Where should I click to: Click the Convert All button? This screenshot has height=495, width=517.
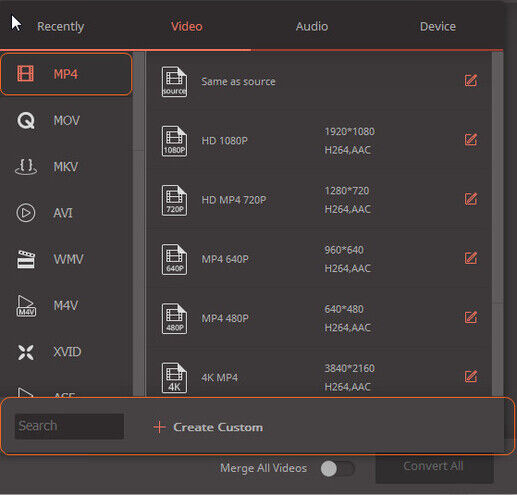(434, 467)
